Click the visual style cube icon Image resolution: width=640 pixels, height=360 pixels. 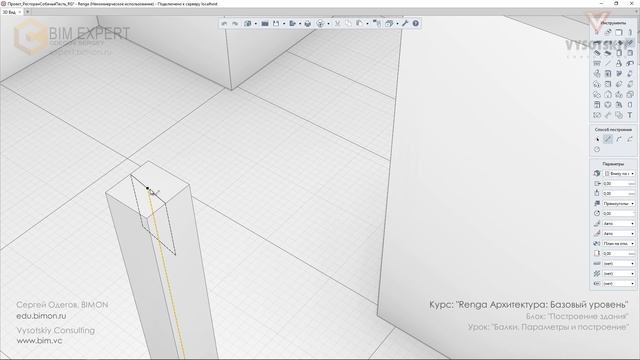point(320,24)
